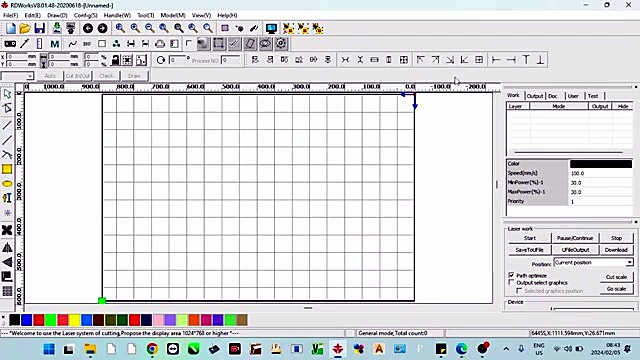
Task: Click the SaveToUFile button
Action: pos(529,250)
